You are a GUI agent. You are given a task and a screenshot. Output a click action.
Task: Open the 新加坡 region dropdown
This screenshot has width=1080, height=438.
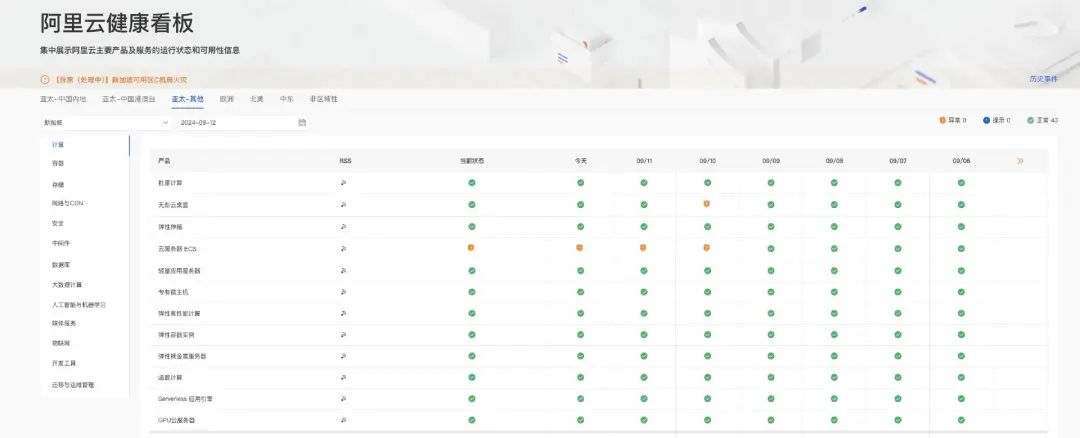click(x=105, y=122)
